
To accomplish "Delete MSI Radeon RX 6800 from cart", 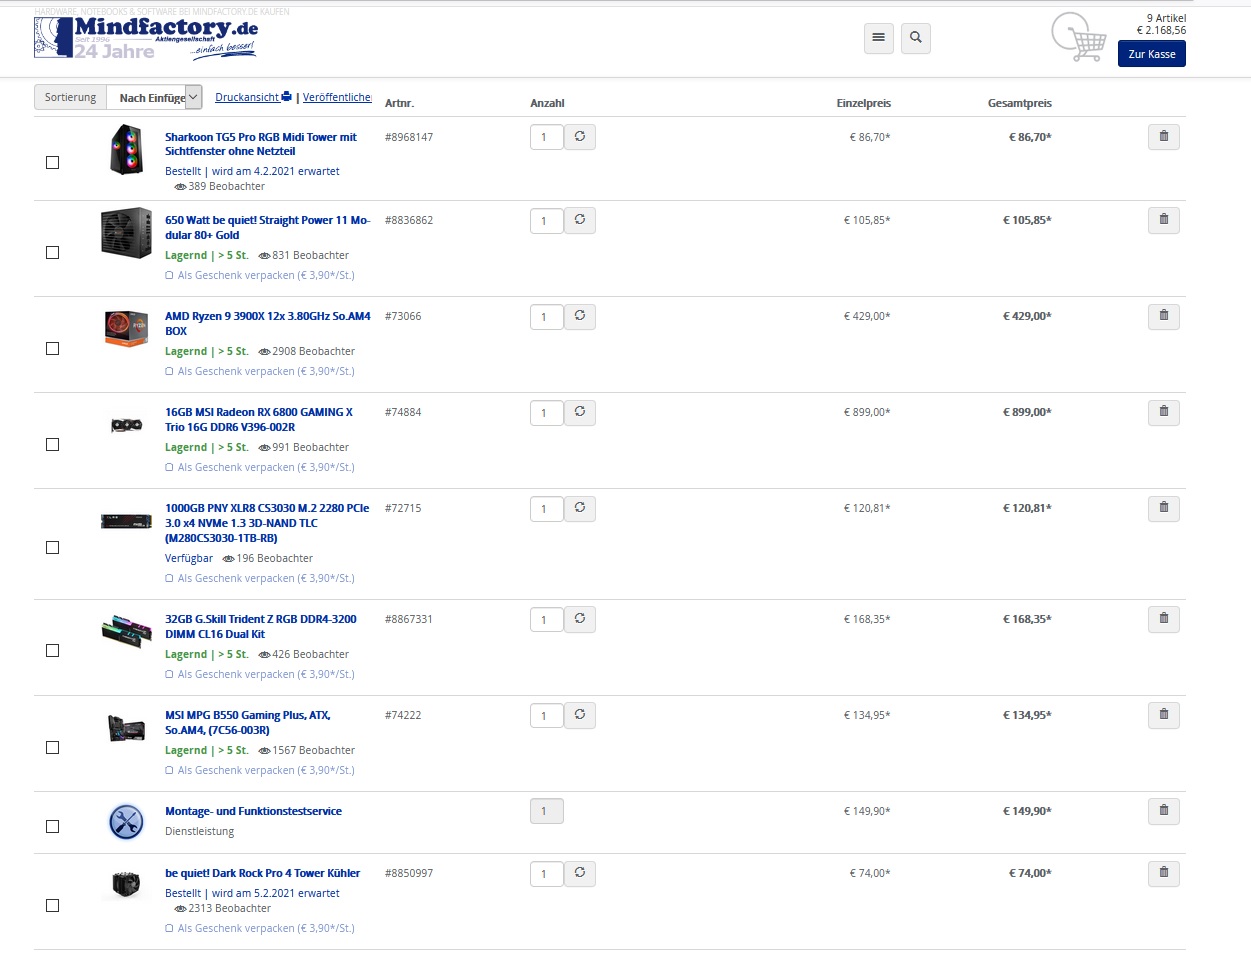I will point(1164,412).
